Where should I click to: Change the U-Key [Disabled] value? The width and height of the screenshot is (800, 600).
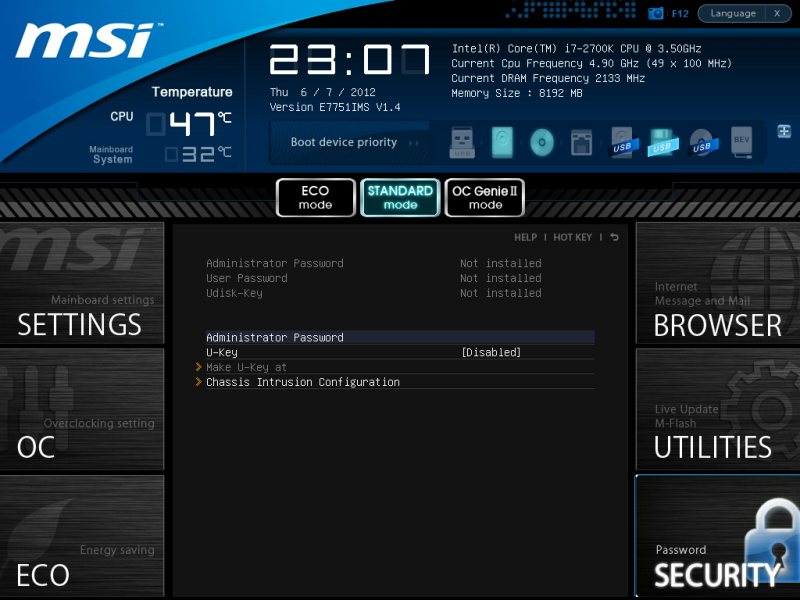tap(491, 352)
